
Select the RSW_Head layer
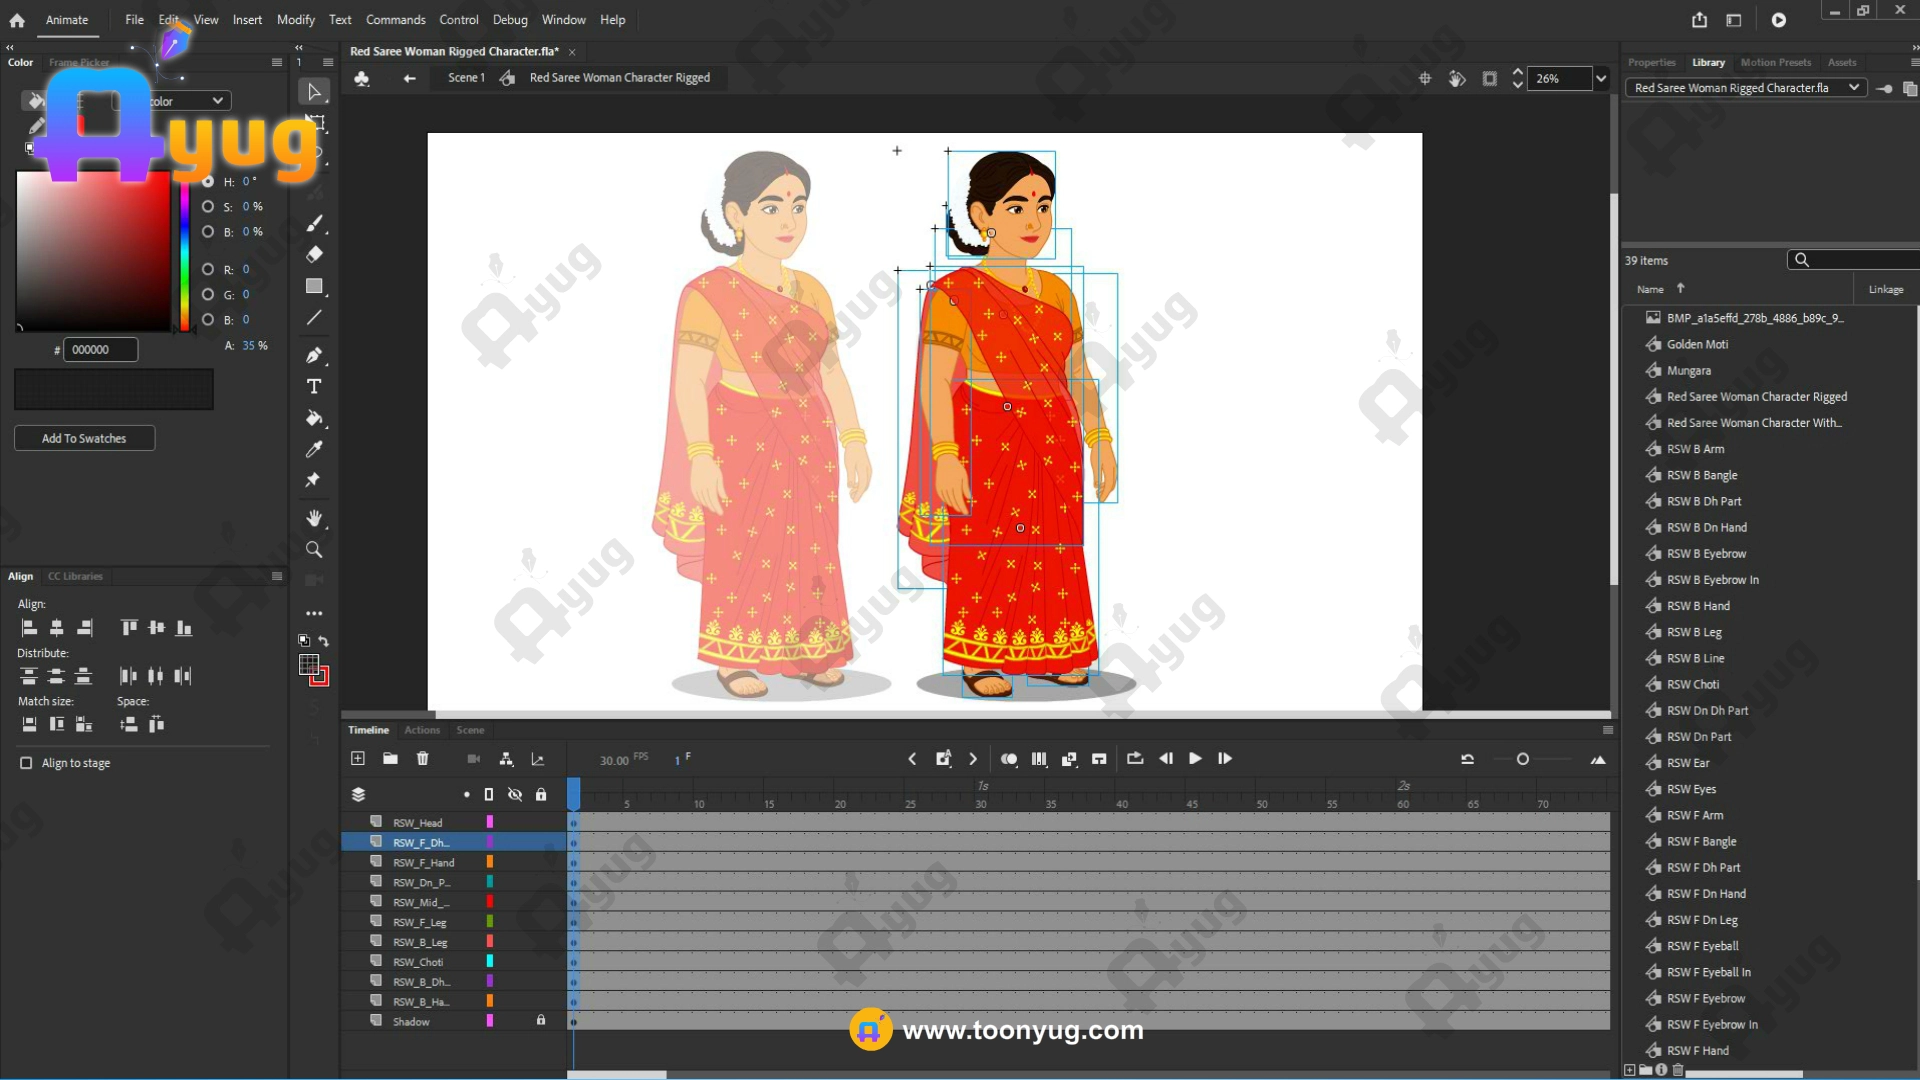pyautogui.click(x=418, y=823)
